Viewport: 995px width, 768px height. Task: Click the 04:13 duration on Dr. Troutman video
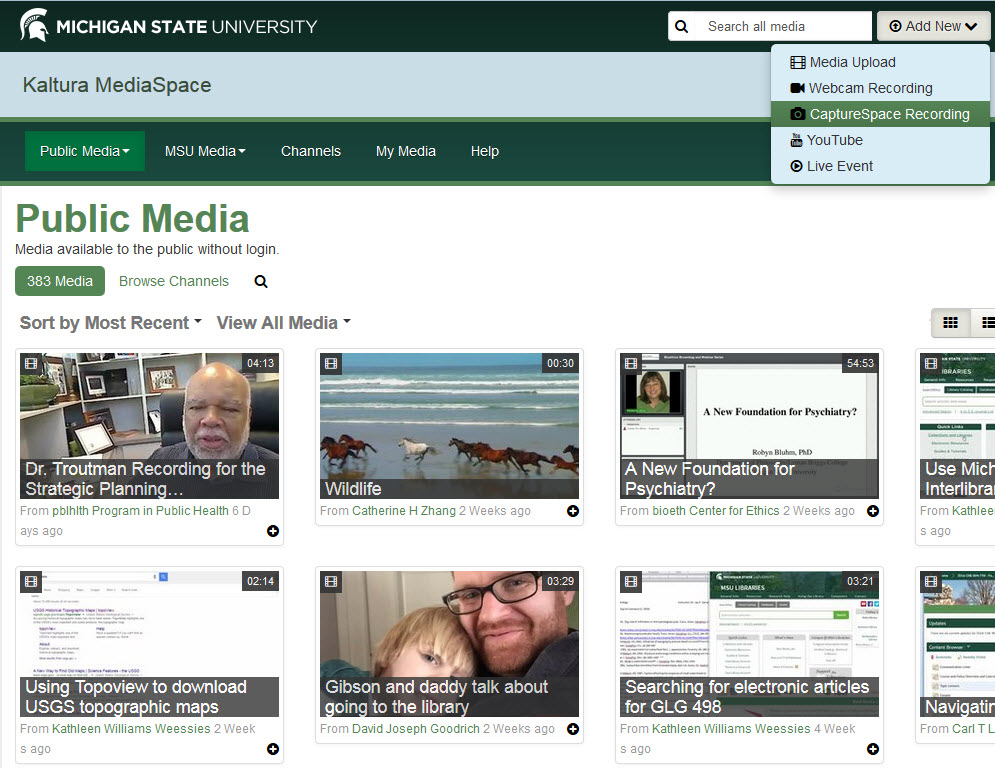click(260, 363)
